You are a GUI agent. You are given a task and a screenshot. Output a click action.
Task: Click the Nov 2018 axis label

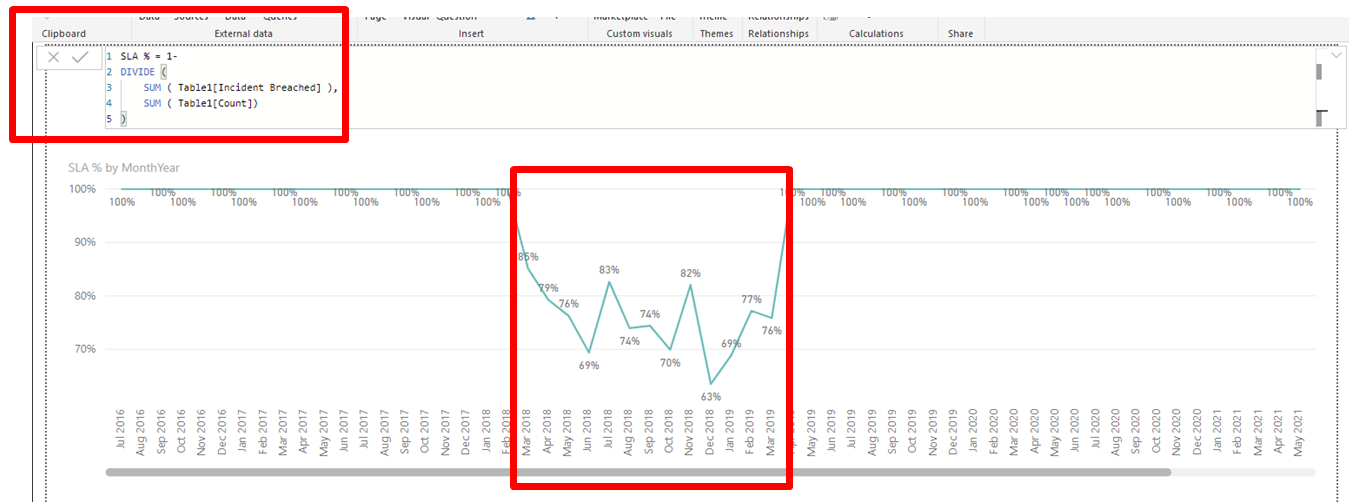[x=690, y=433]
